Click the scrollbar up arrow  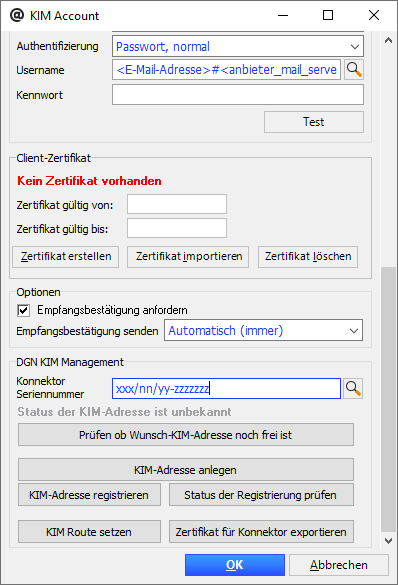(388, 40)
